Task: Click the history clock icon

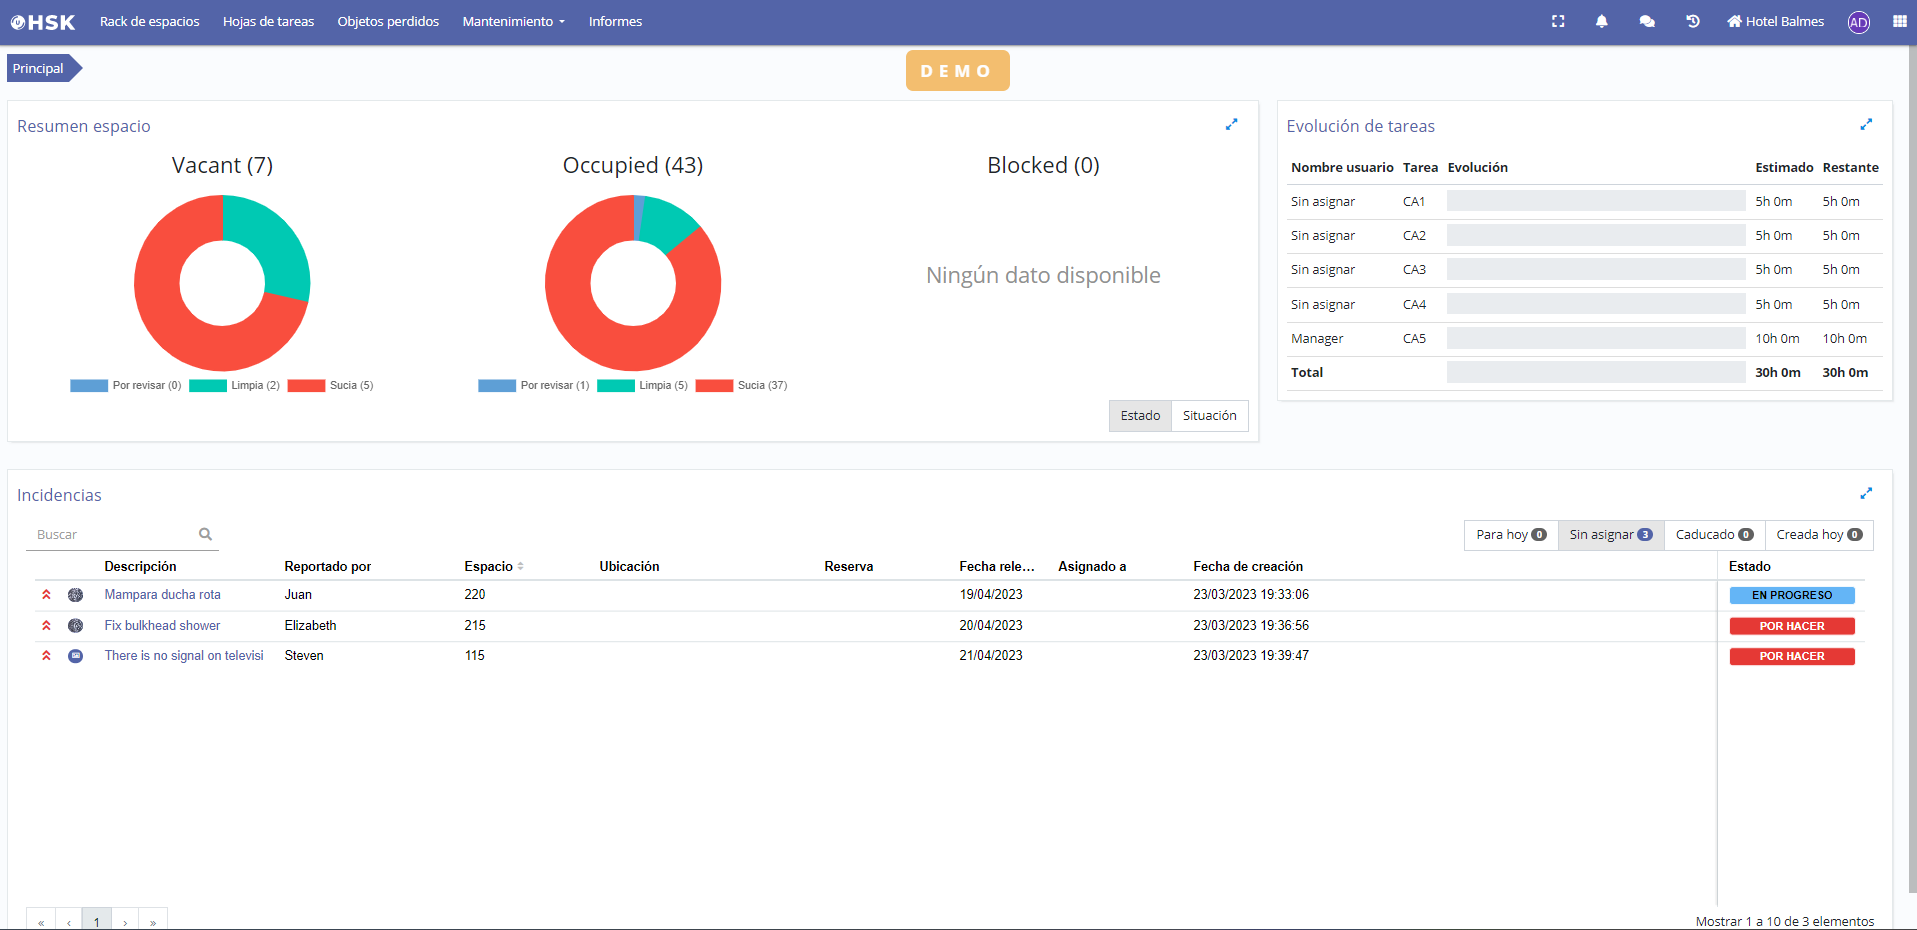Action: pyautogui.click(x=1693, y=21)
